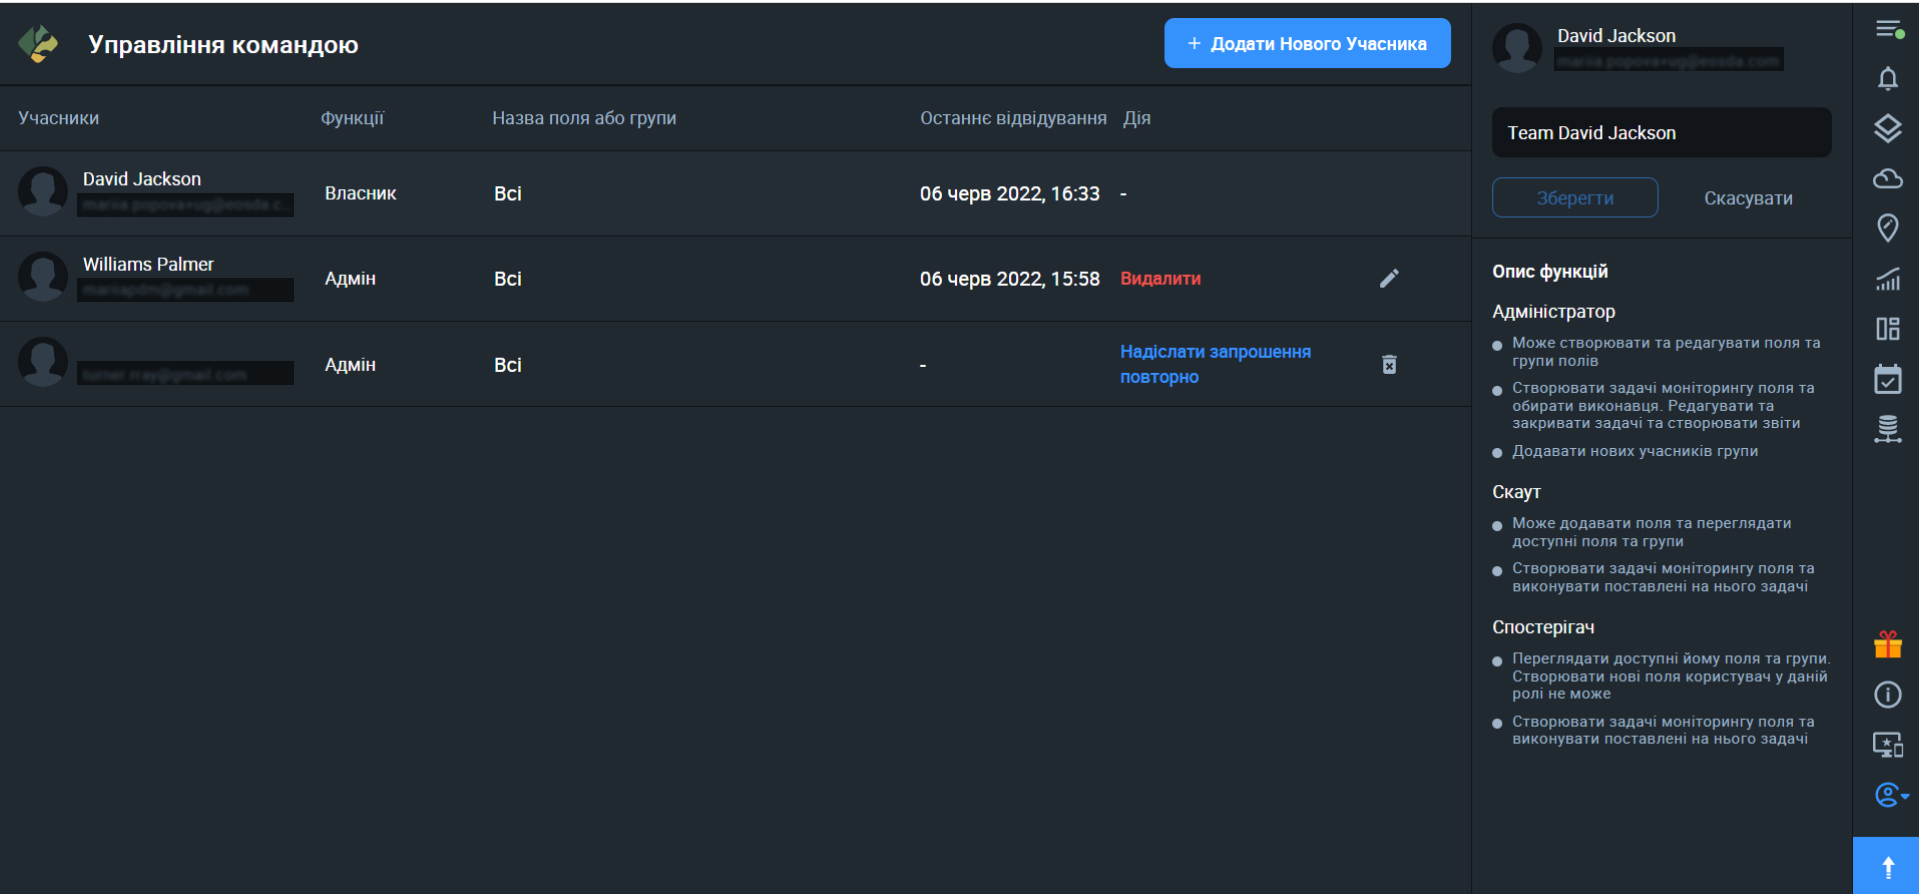Image resolution: width=1919 pixels, height=894 pixels.
Task: Toggle the sidebar menu lines icon
Action: (x=1888, y=30)
